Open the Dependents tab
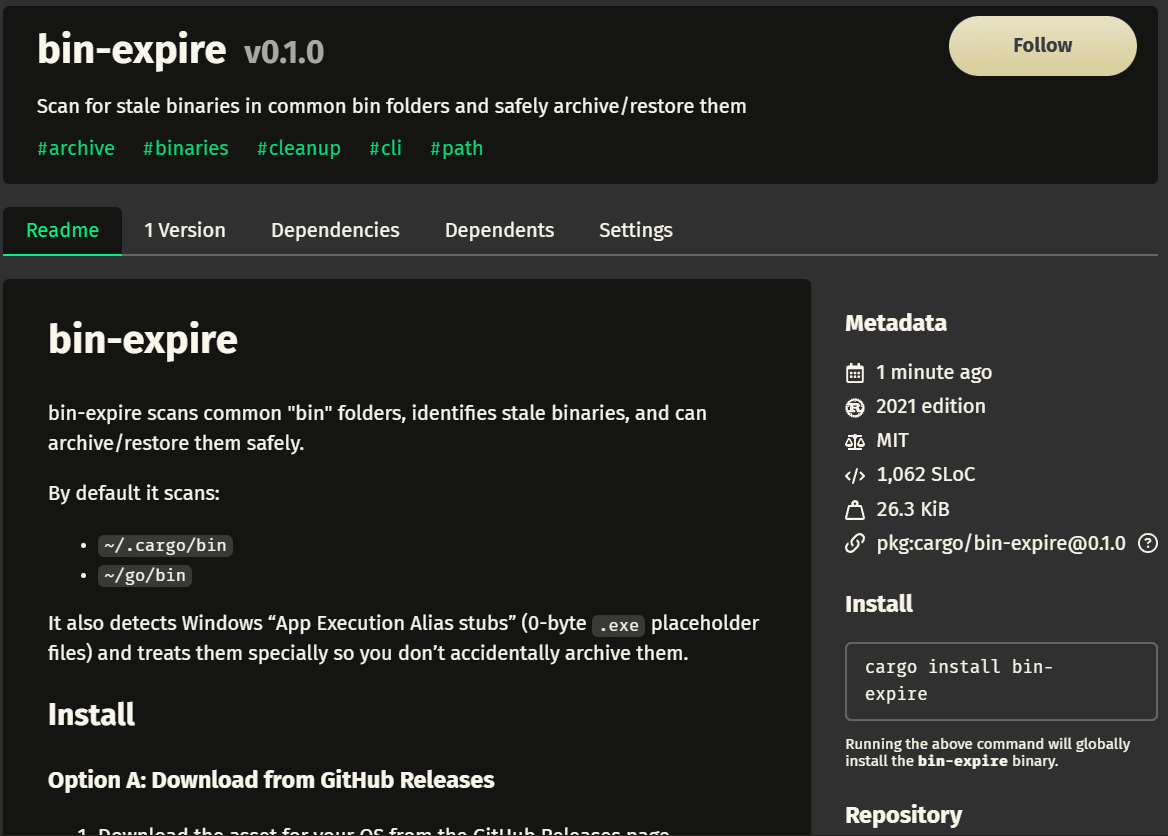 tap(499, 230)
